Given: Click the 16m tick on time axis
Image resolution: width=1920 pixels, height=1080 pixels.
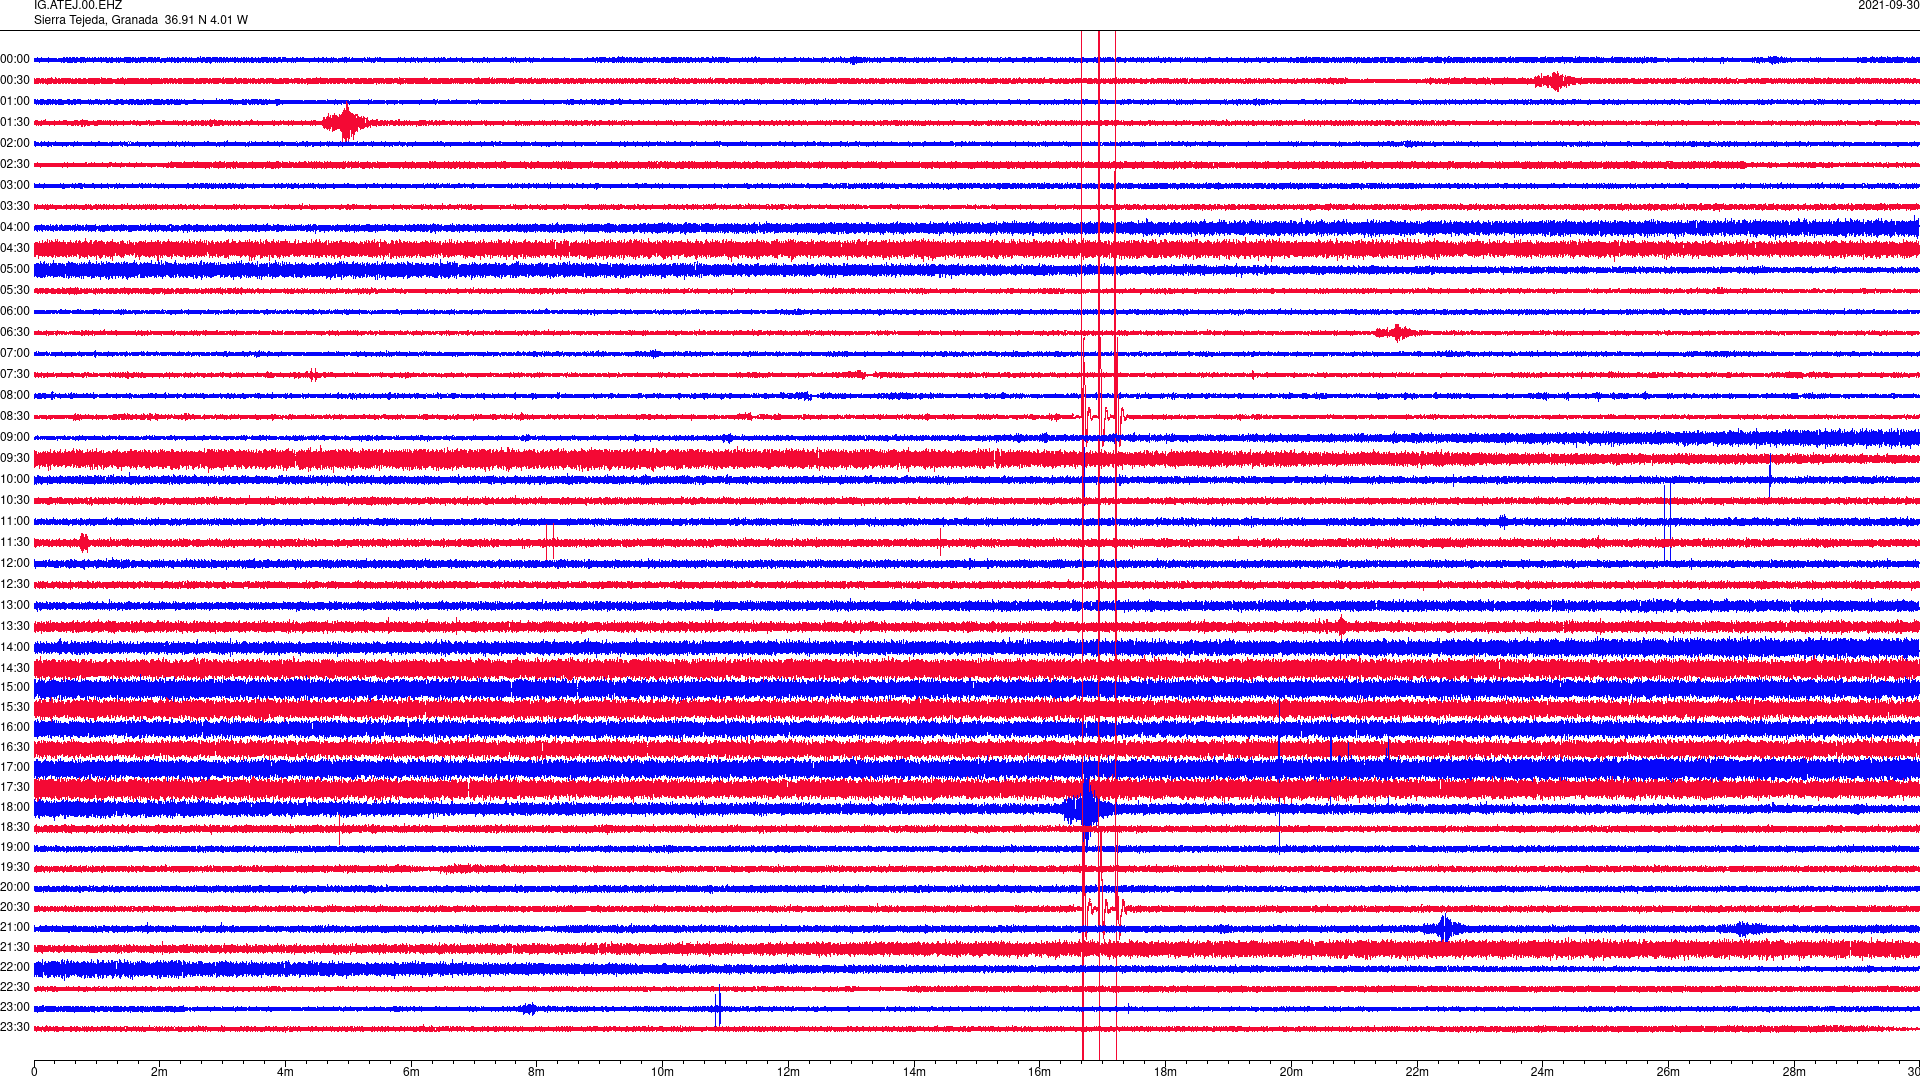Looking at the screenshot, I should (1040, 1072).
